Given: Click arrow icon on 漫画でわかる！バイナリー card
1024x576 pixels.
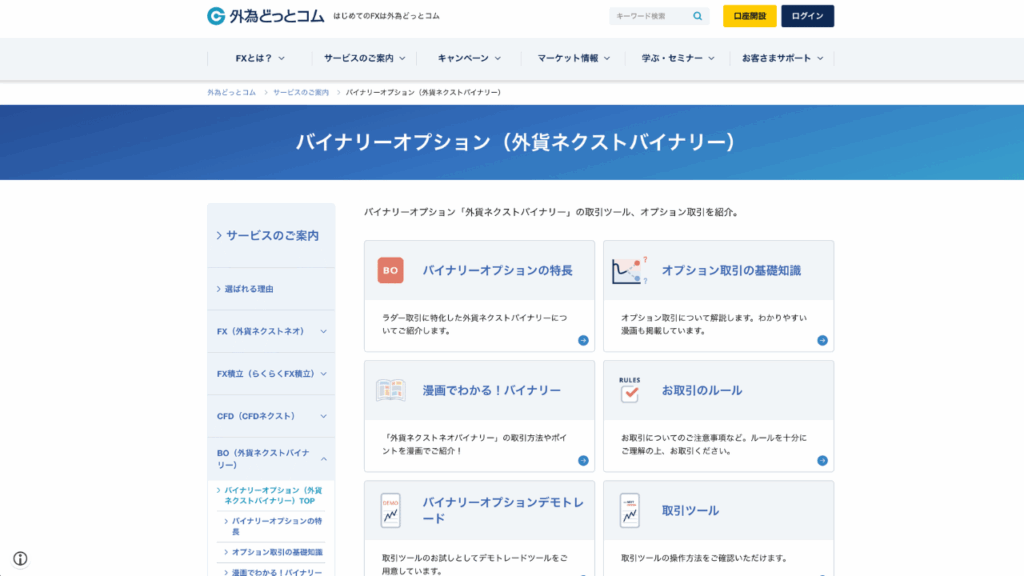Looking at the screenshot, I should [x=583, y=460].
